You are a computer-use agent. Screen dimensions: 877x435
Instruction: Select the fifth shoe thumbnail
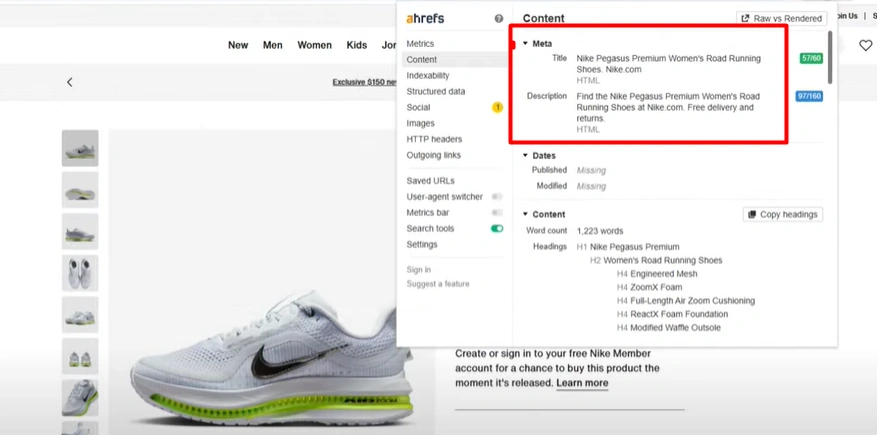(80, 315)
